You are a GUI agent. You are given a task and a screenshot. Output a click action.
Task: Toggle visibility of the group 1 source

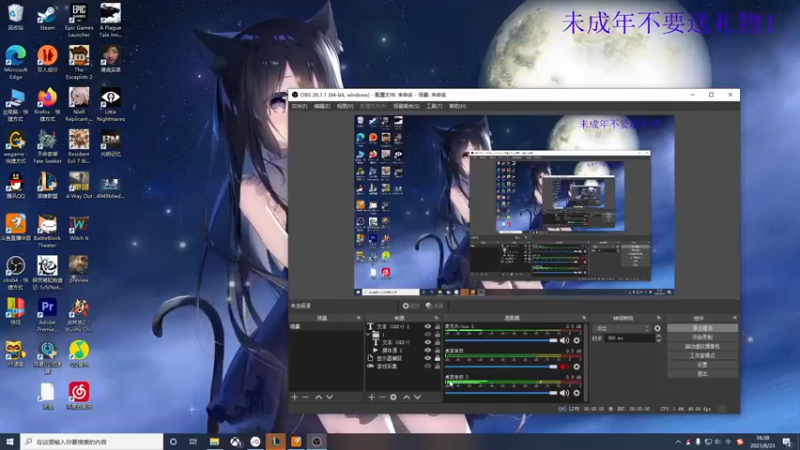click(428, 335)
